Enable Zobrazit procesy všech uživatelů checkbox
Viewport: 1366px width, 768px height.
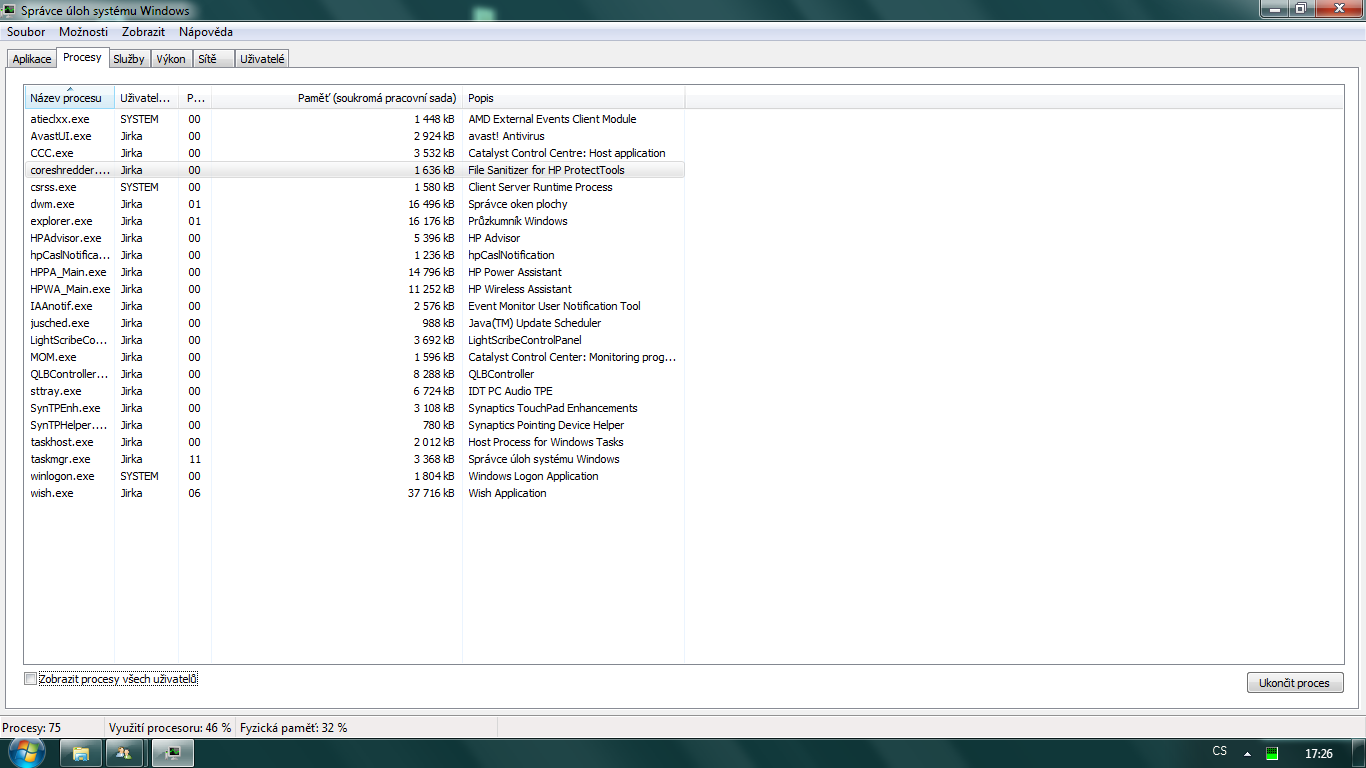click(30, 679)
